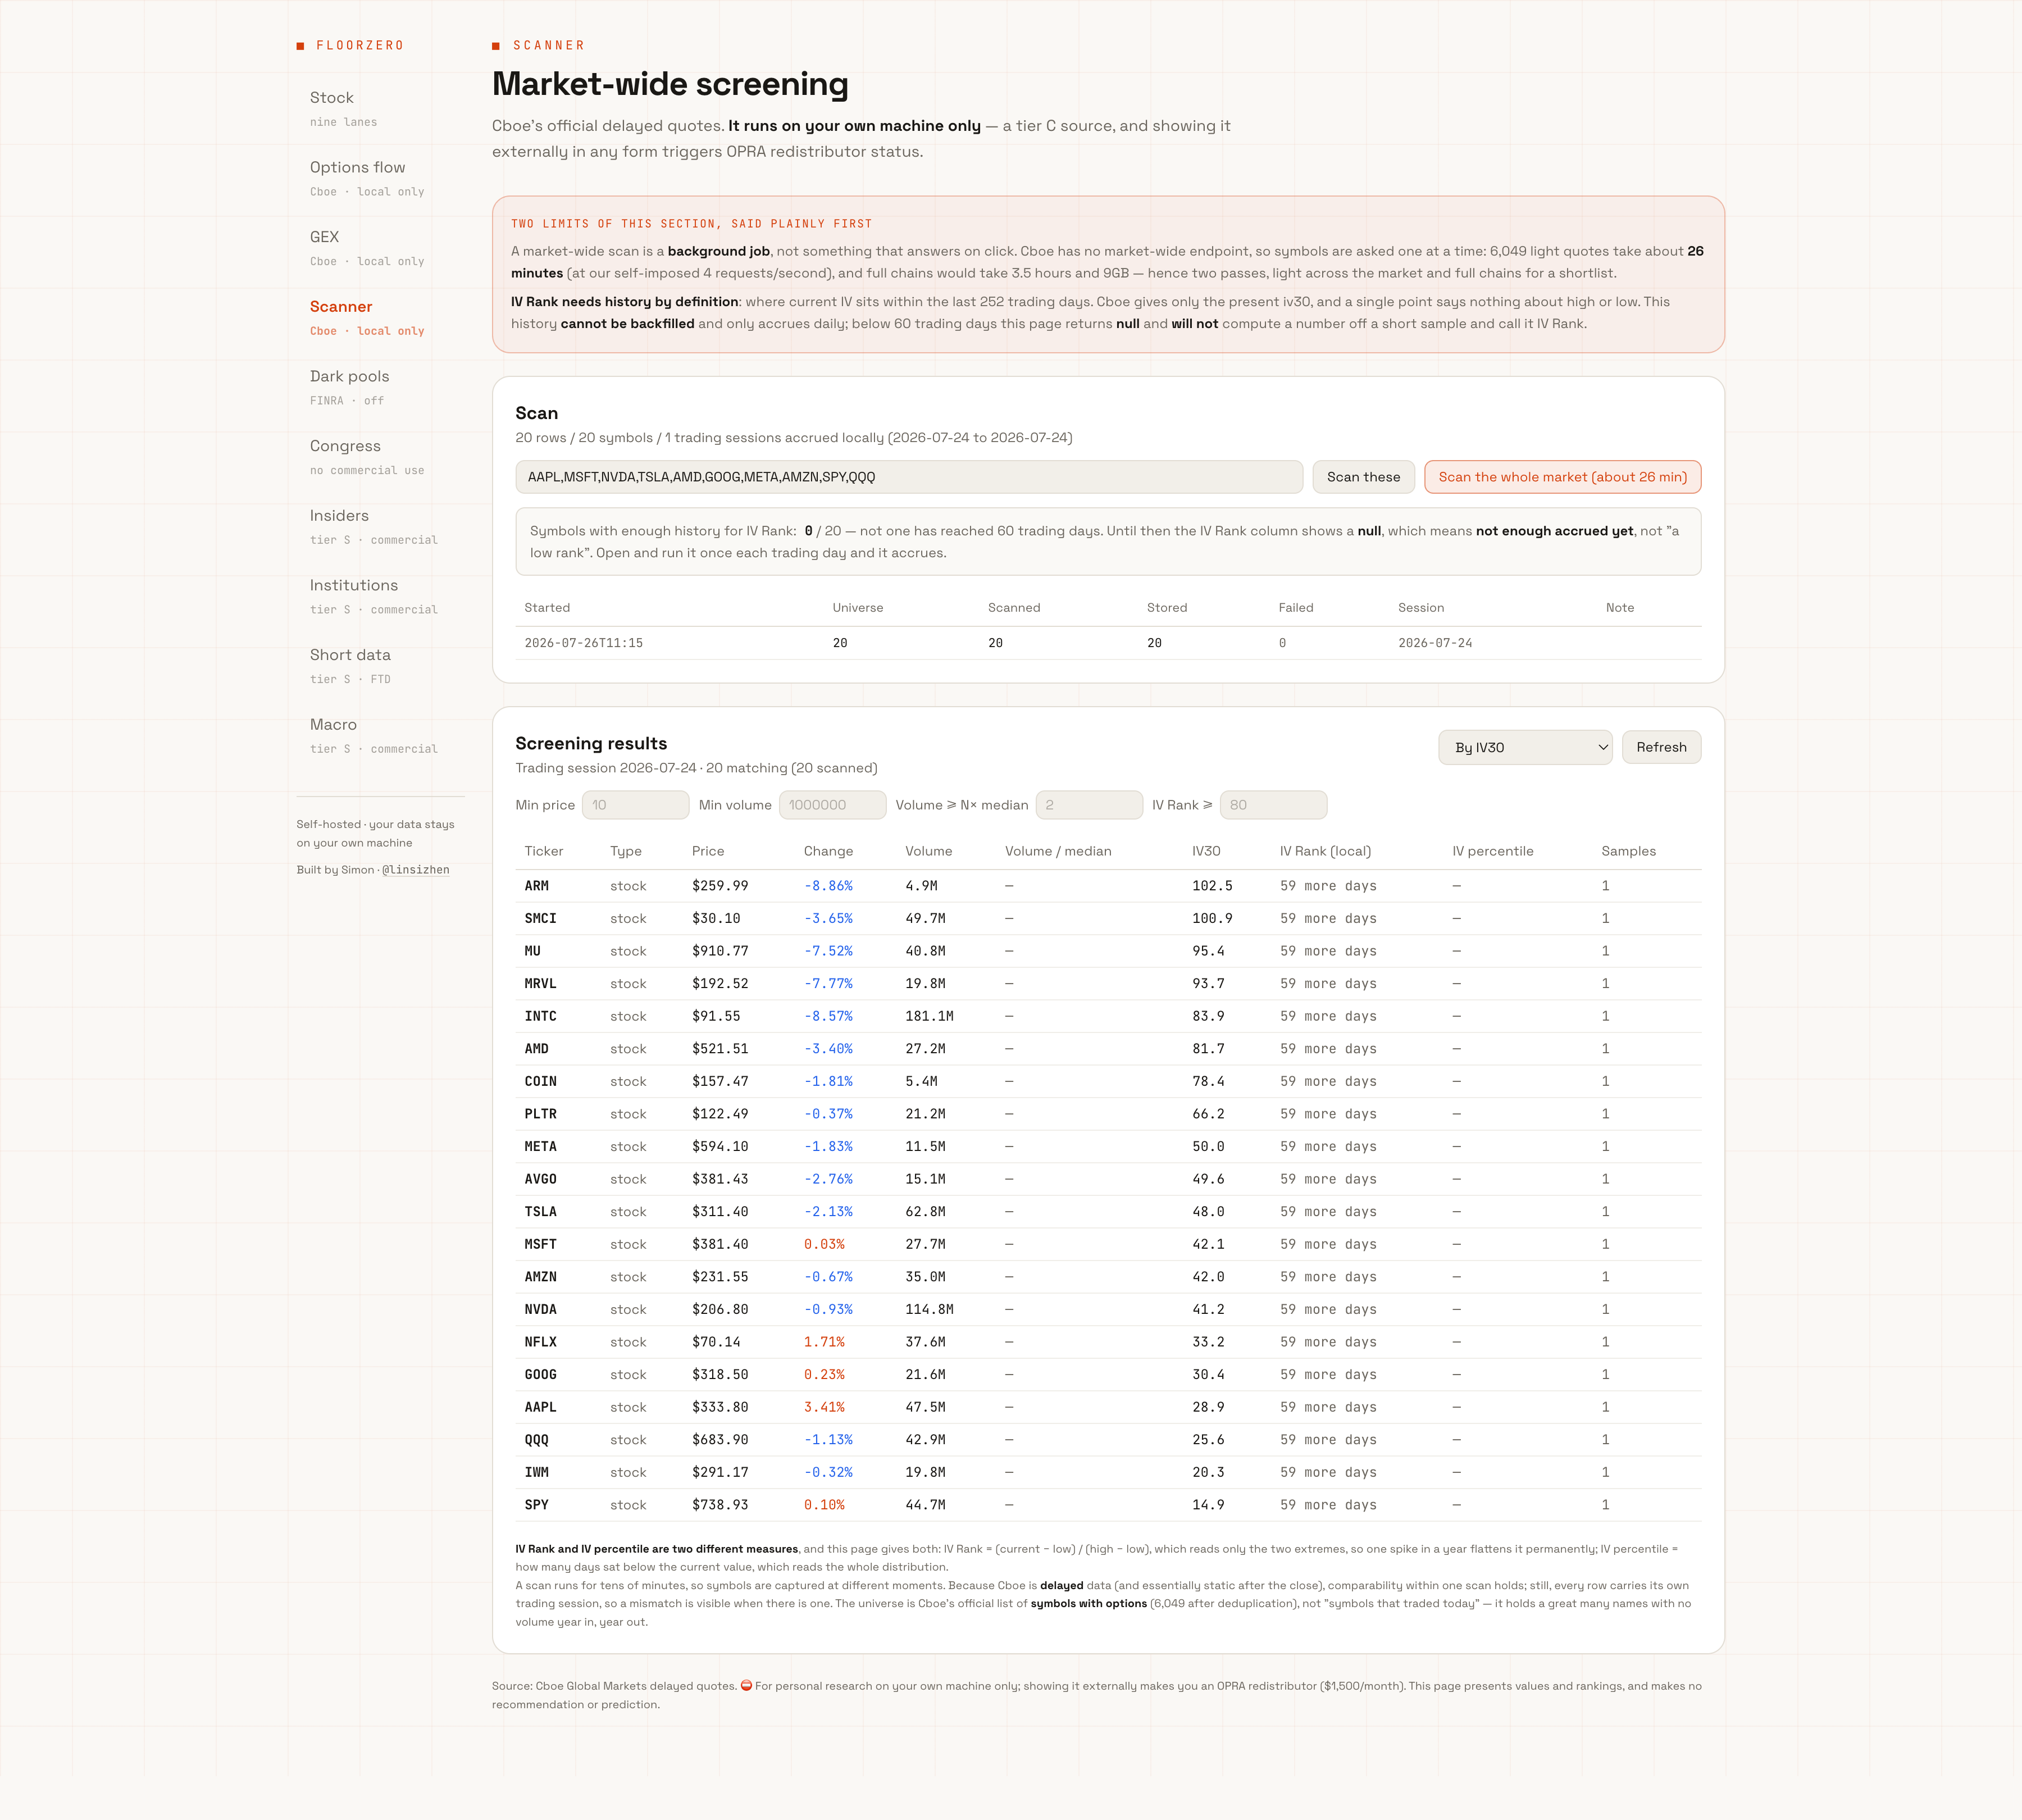The height and width of the screenshot is (1820, 2022).
Task: Select the MSFT ticker
Action: [x=541, y=1244]
